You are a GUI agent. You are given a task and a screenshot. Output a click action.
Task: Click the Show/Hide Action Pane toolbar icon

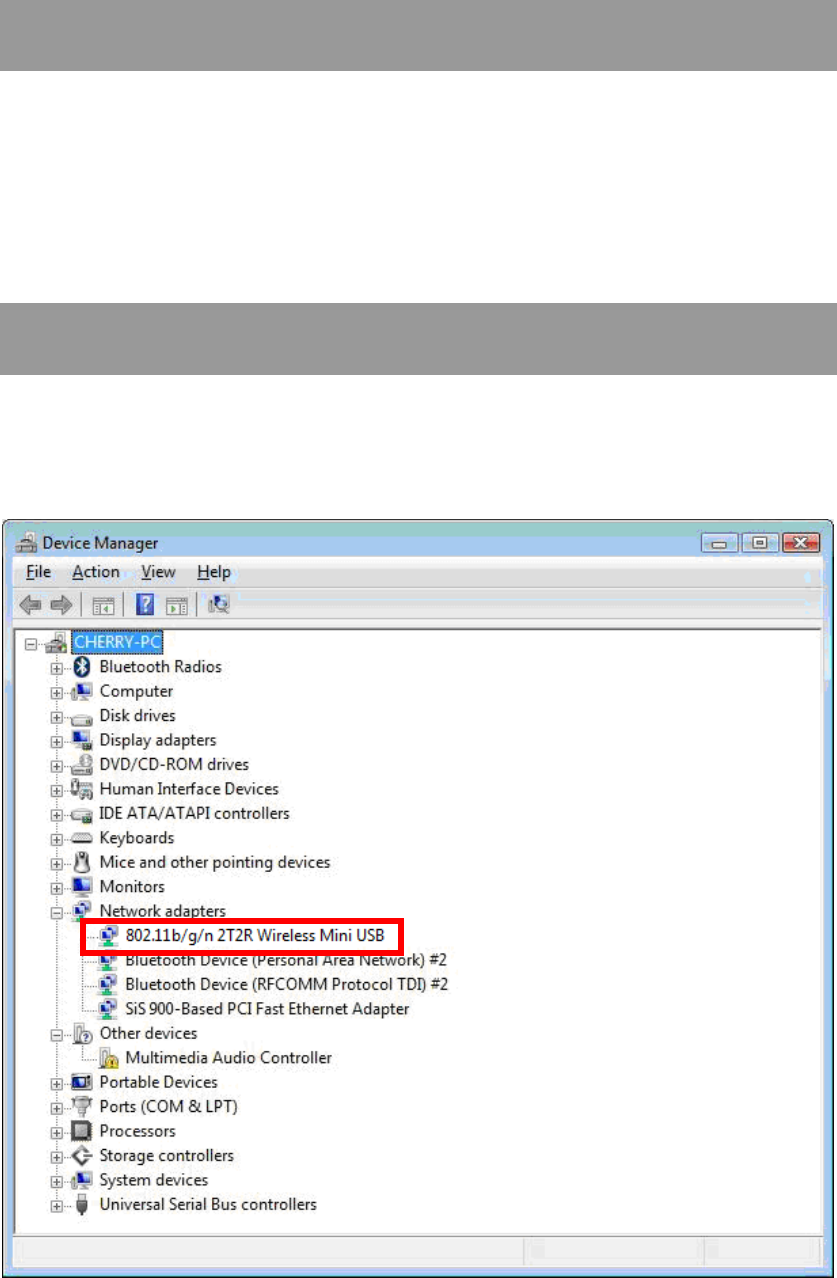click(x=176, y=605)
